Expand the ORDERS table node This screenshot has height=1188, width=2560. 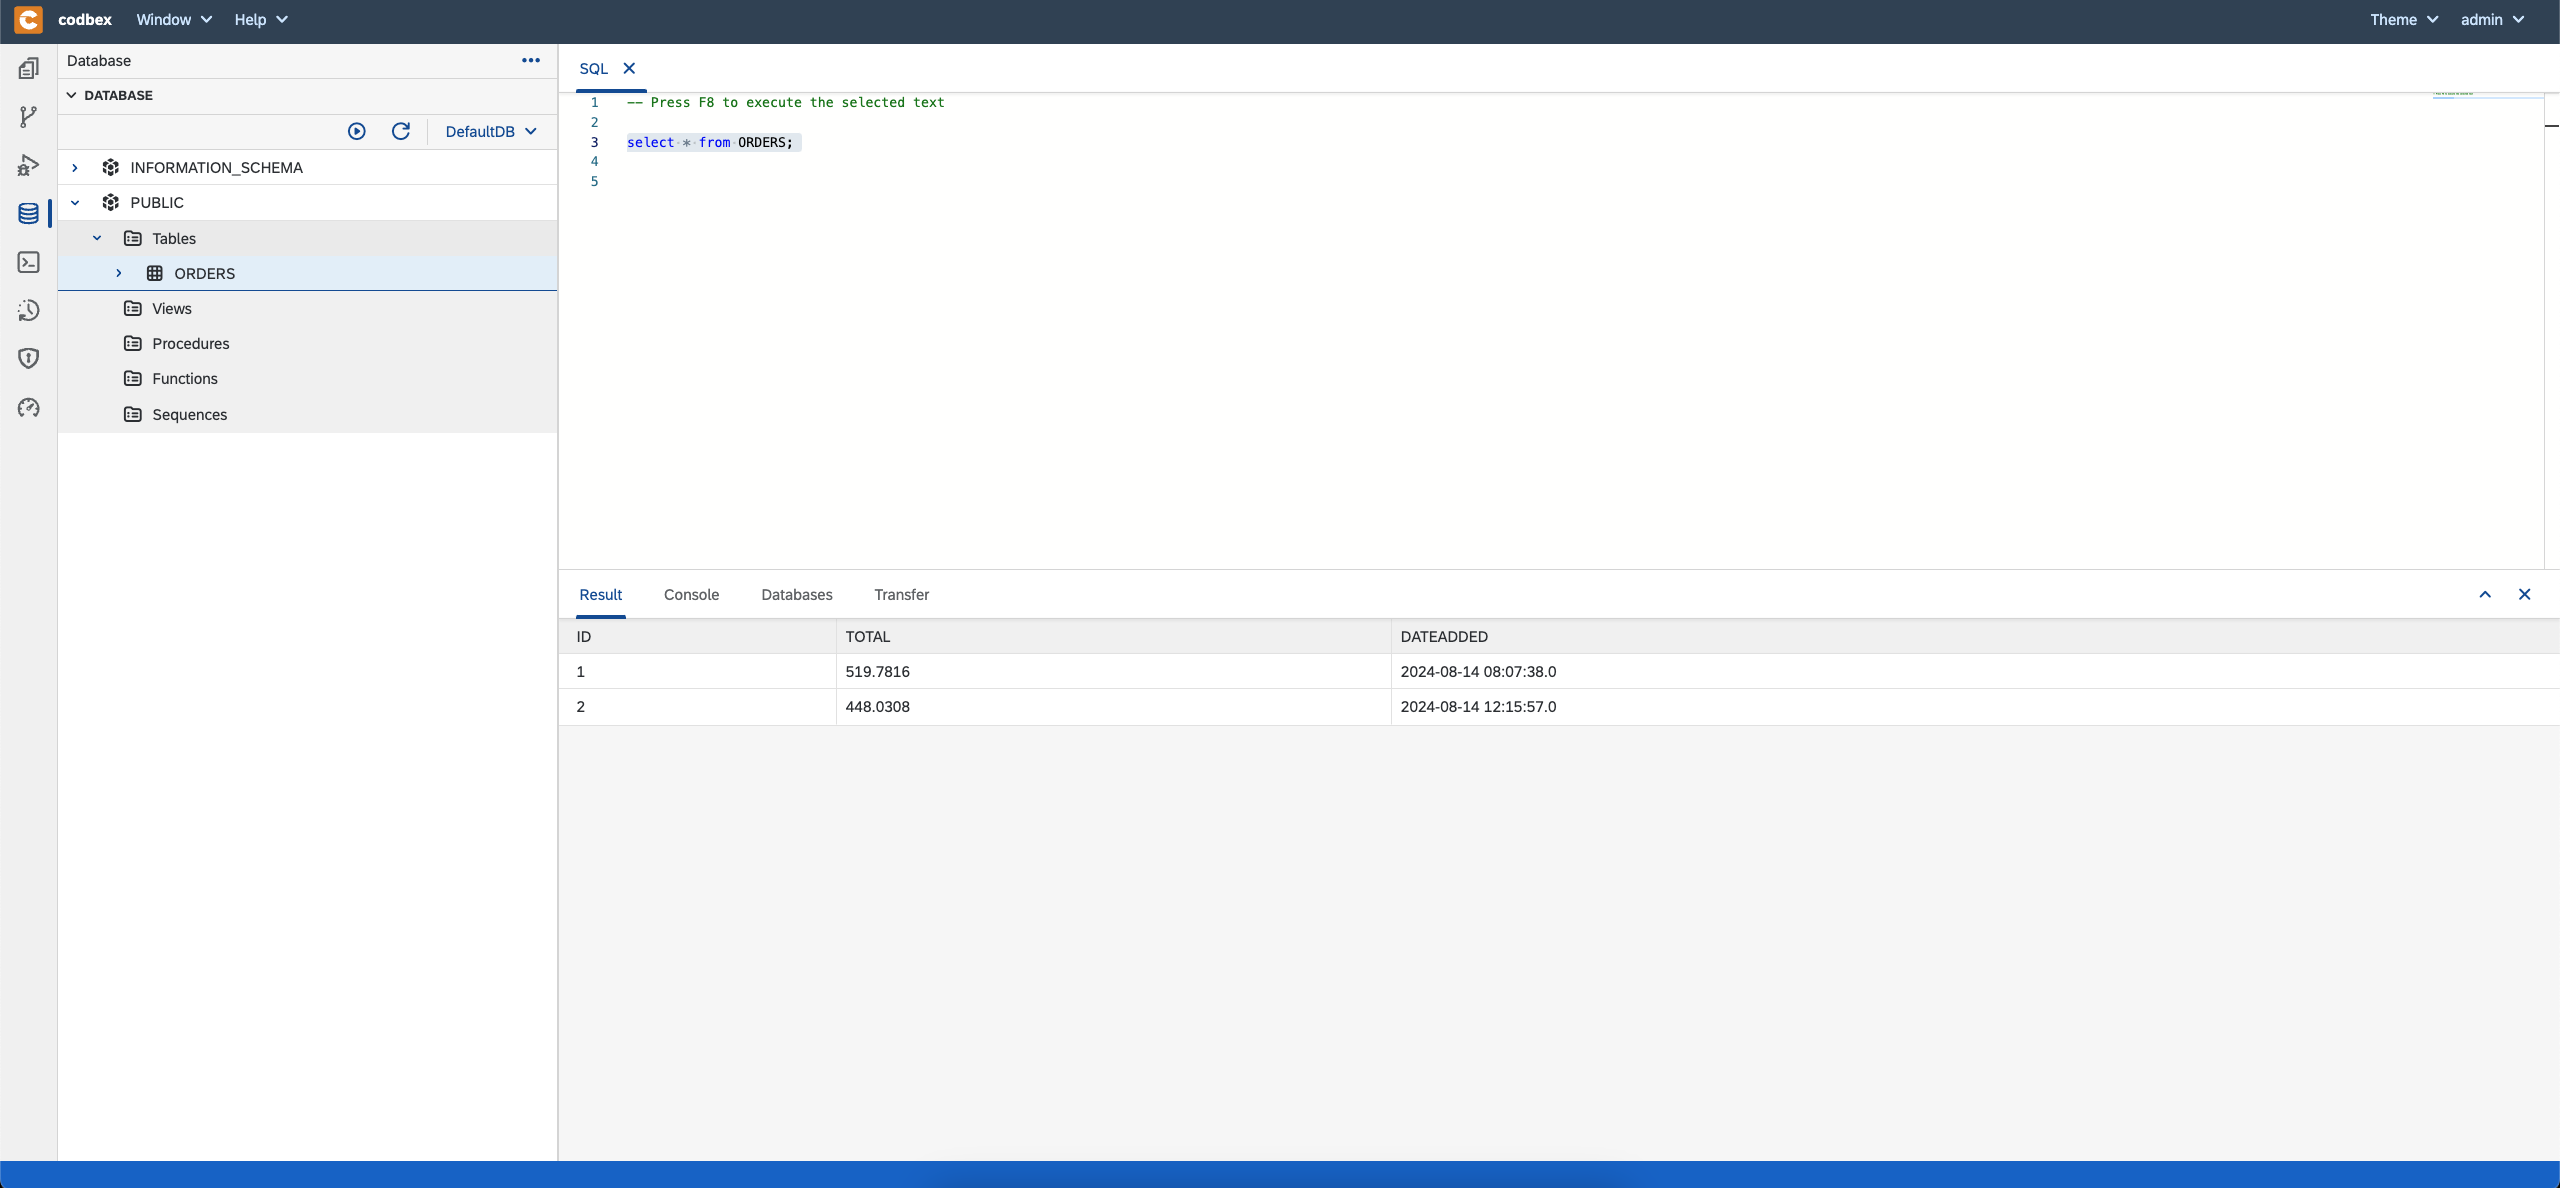pyautogui.click(x=119, y=273)
